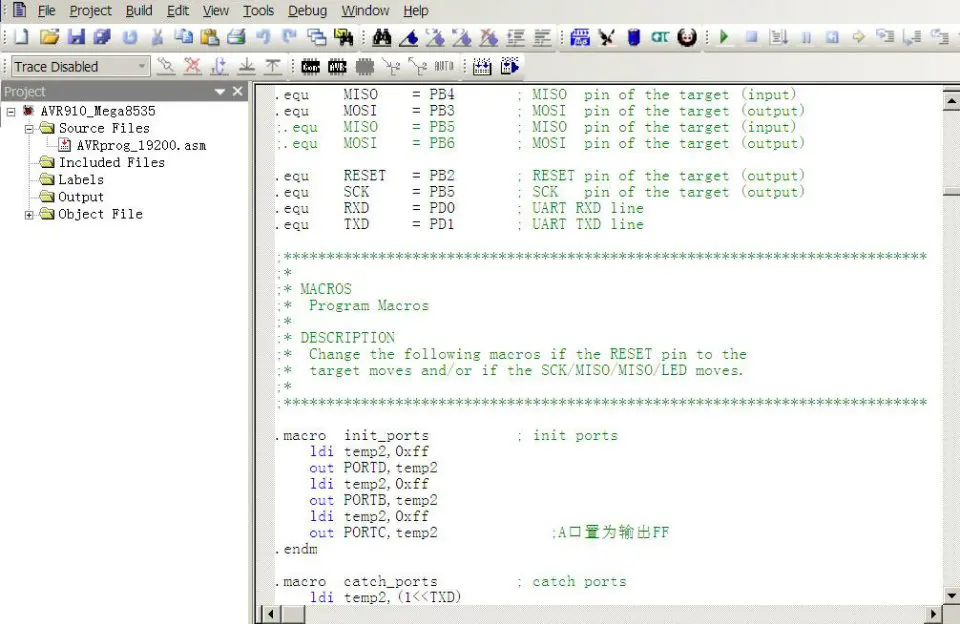Click the editor horizontal scrollbar right arrow
Screen dimensions: 960x624
coord(934,614)
